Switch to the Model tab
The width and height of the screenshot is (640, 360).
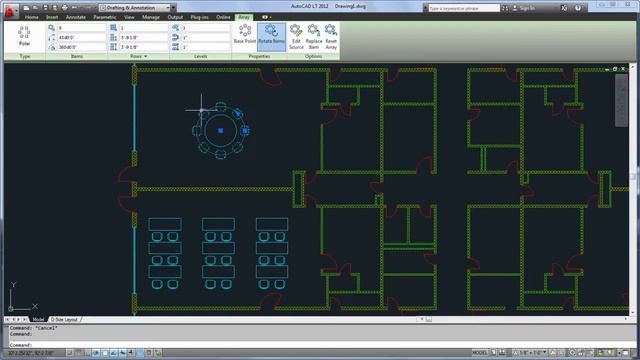coord(38,319)
